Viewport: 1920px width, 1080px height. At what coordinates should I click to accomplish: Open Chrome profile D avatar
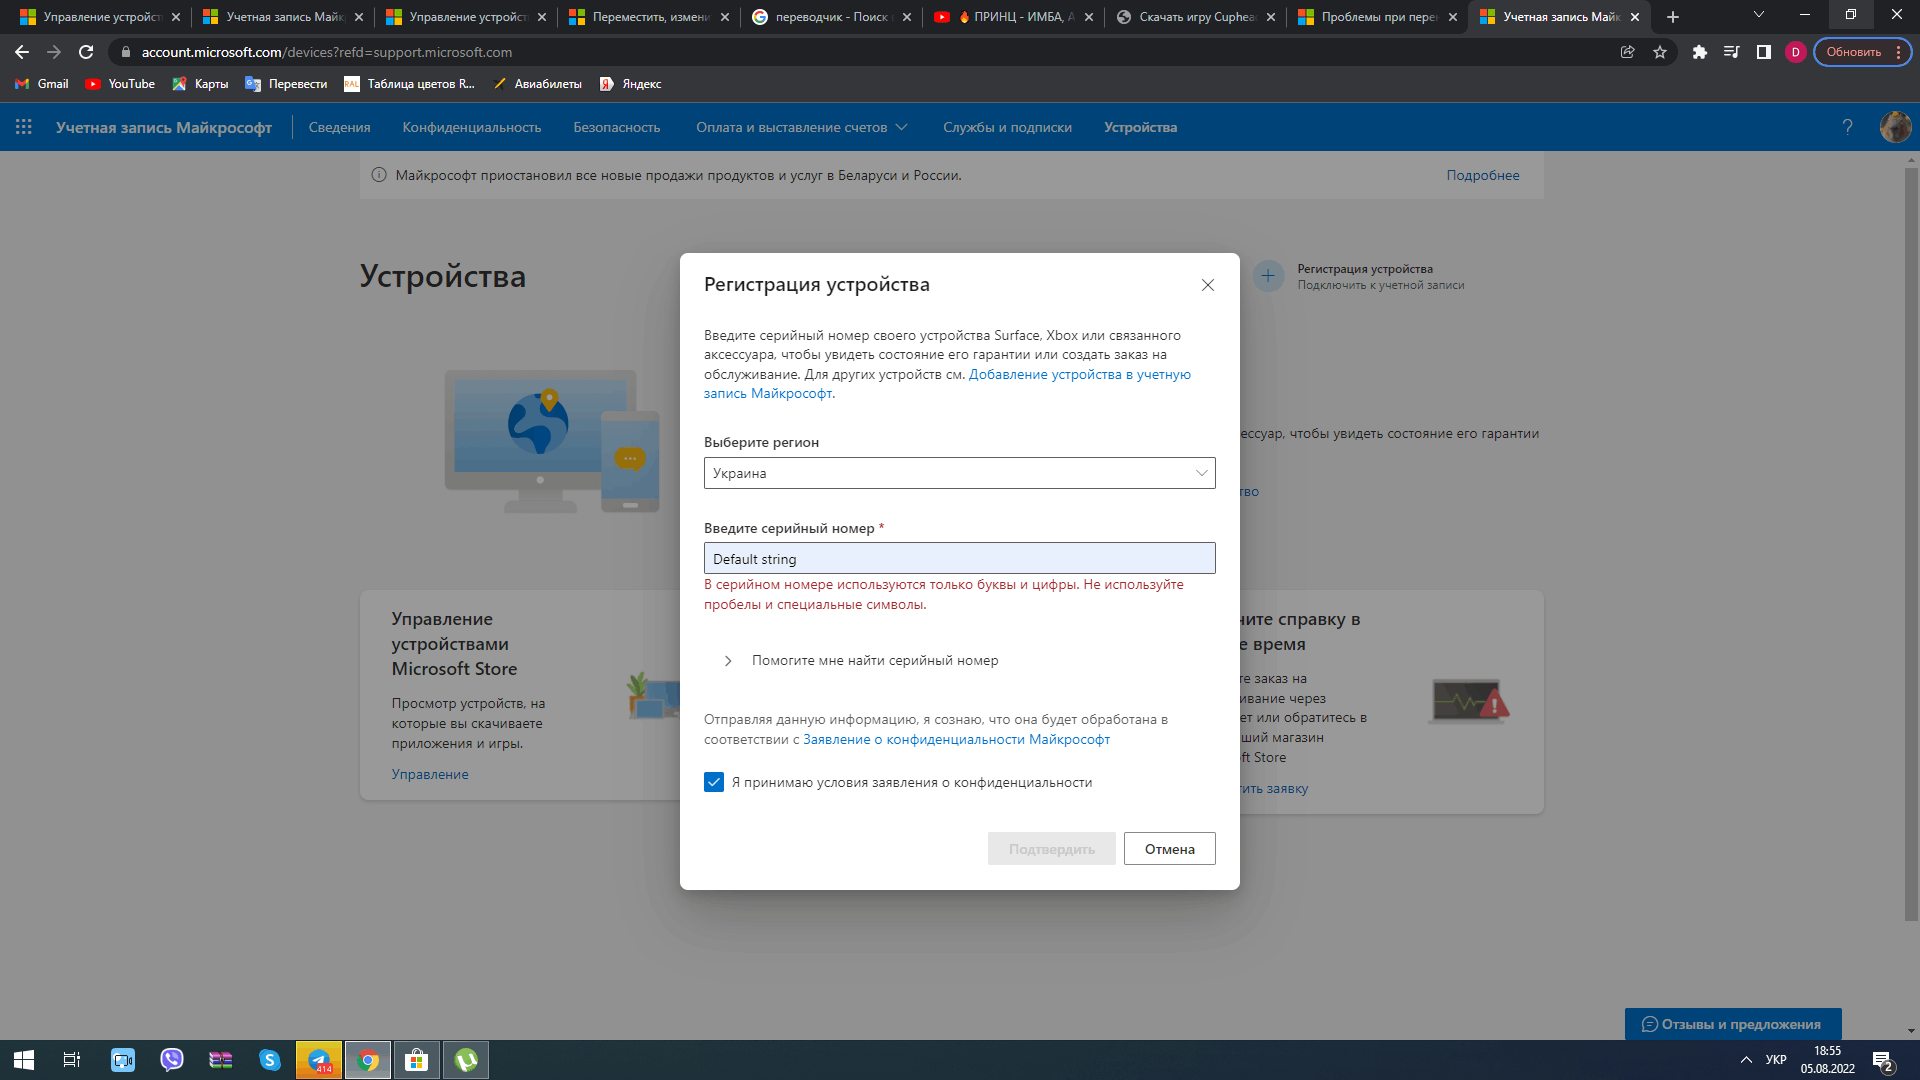click(1795, 52)
